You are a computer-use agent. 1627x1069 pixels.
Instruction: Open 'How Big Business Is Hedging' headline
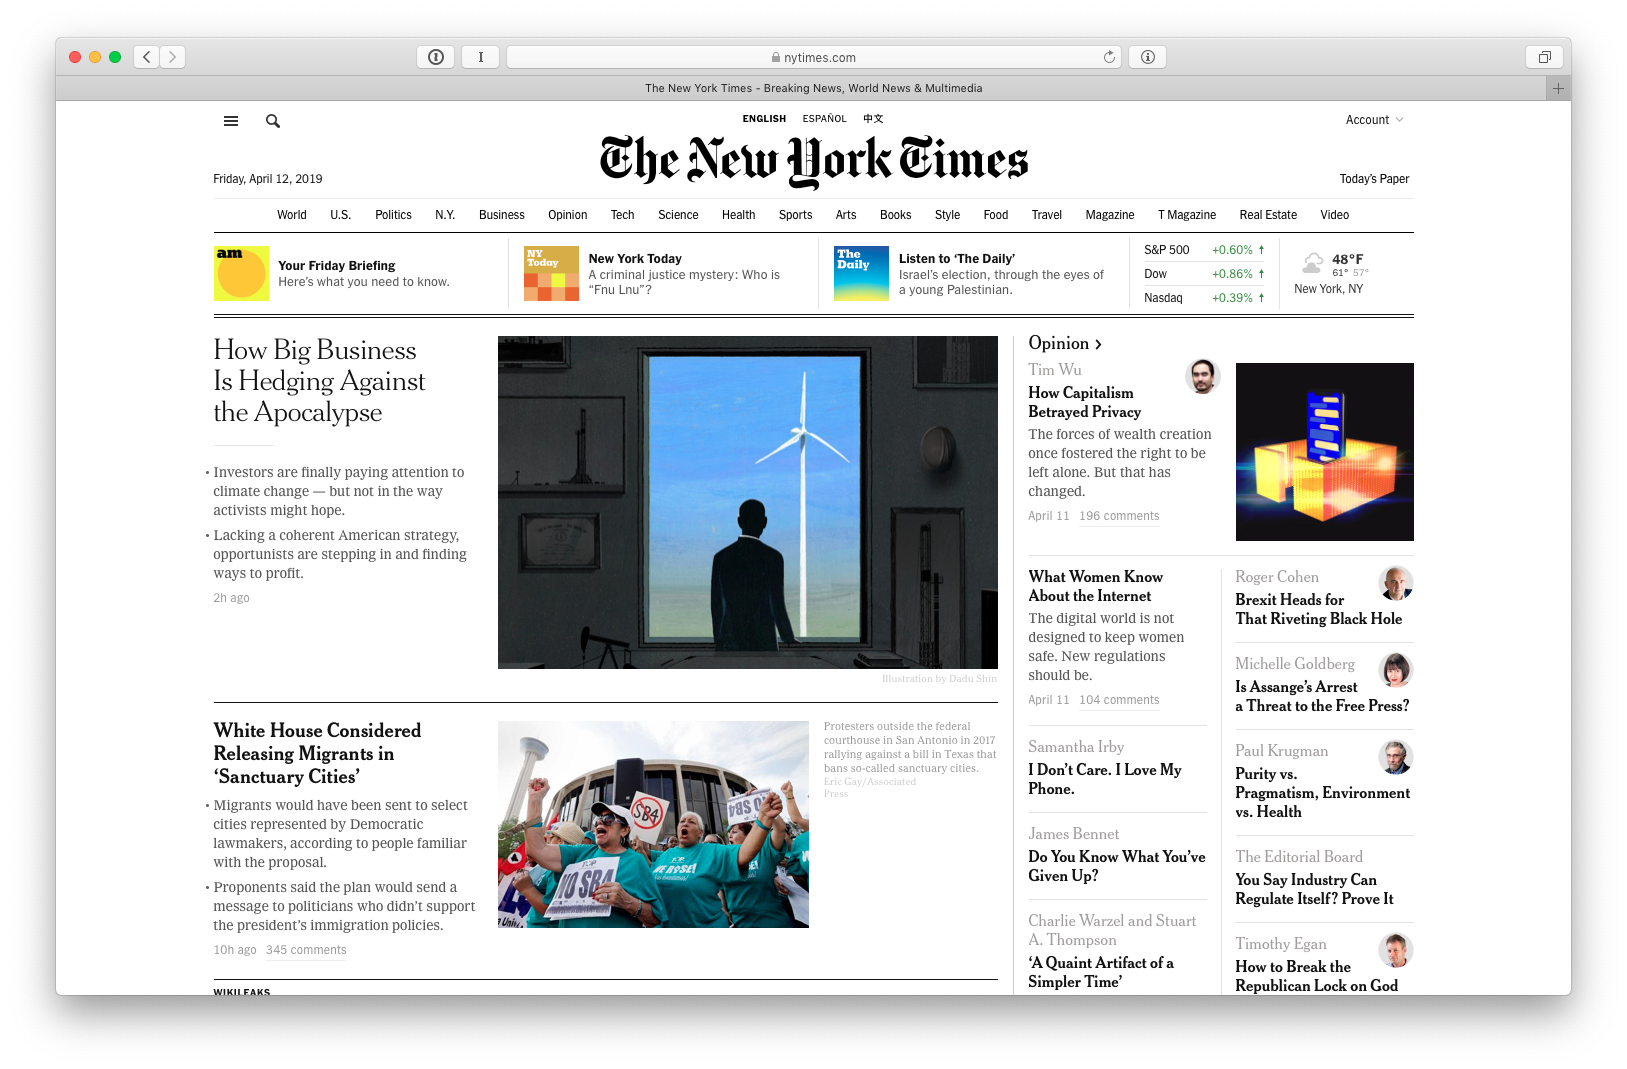click(319, 381)
